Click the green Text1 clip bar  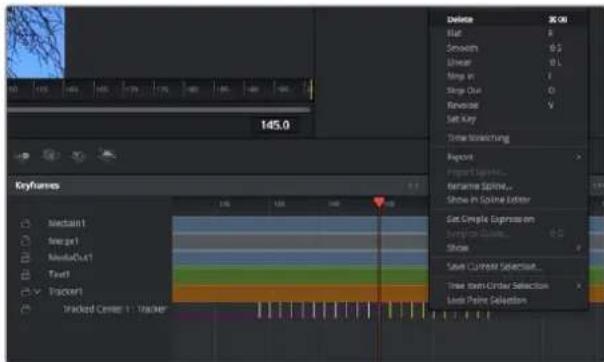(300, 275)
